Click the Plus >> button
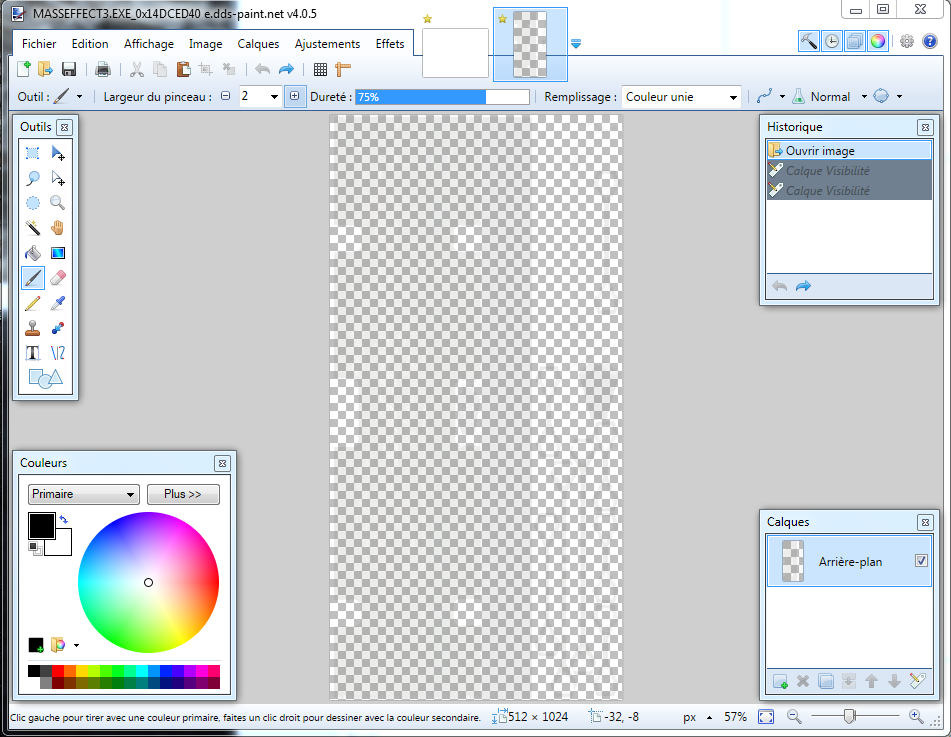Image resolution: width=951 pixels, height=737 pixels. coord(183,494)
